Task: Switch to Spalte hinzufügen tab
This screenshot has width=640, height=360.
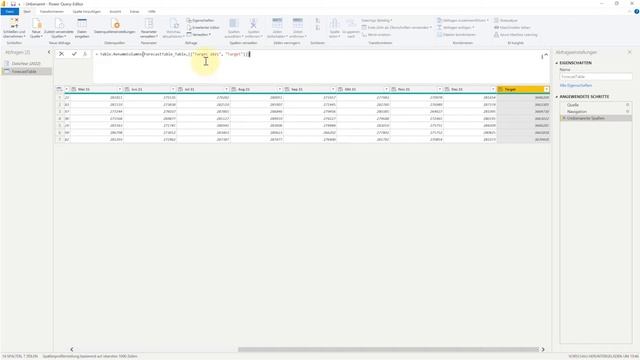Action: click(x=87, y=11)
